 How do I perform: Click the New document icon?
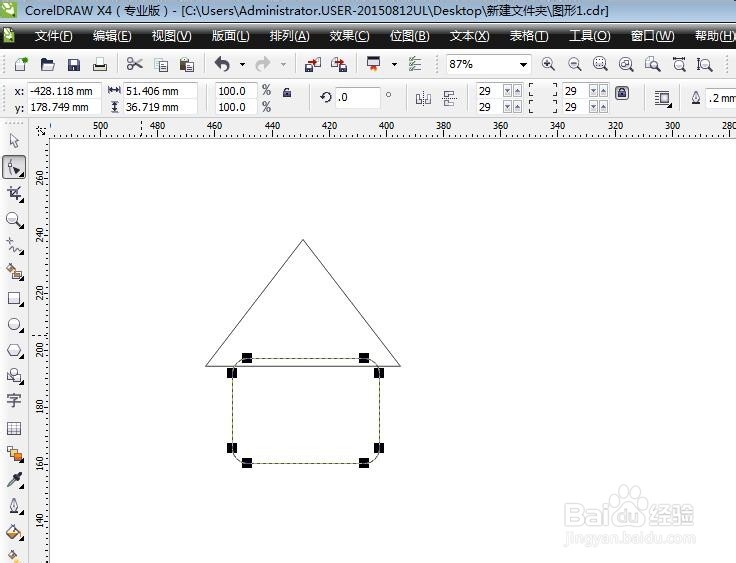click(x=21, y=64)
